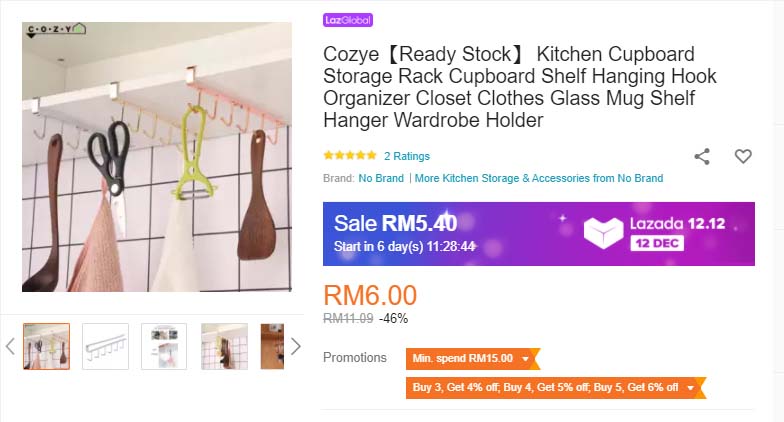This screenshot has width=784, height=422.
Task: Click the share icon
Action: pos(702,156)
